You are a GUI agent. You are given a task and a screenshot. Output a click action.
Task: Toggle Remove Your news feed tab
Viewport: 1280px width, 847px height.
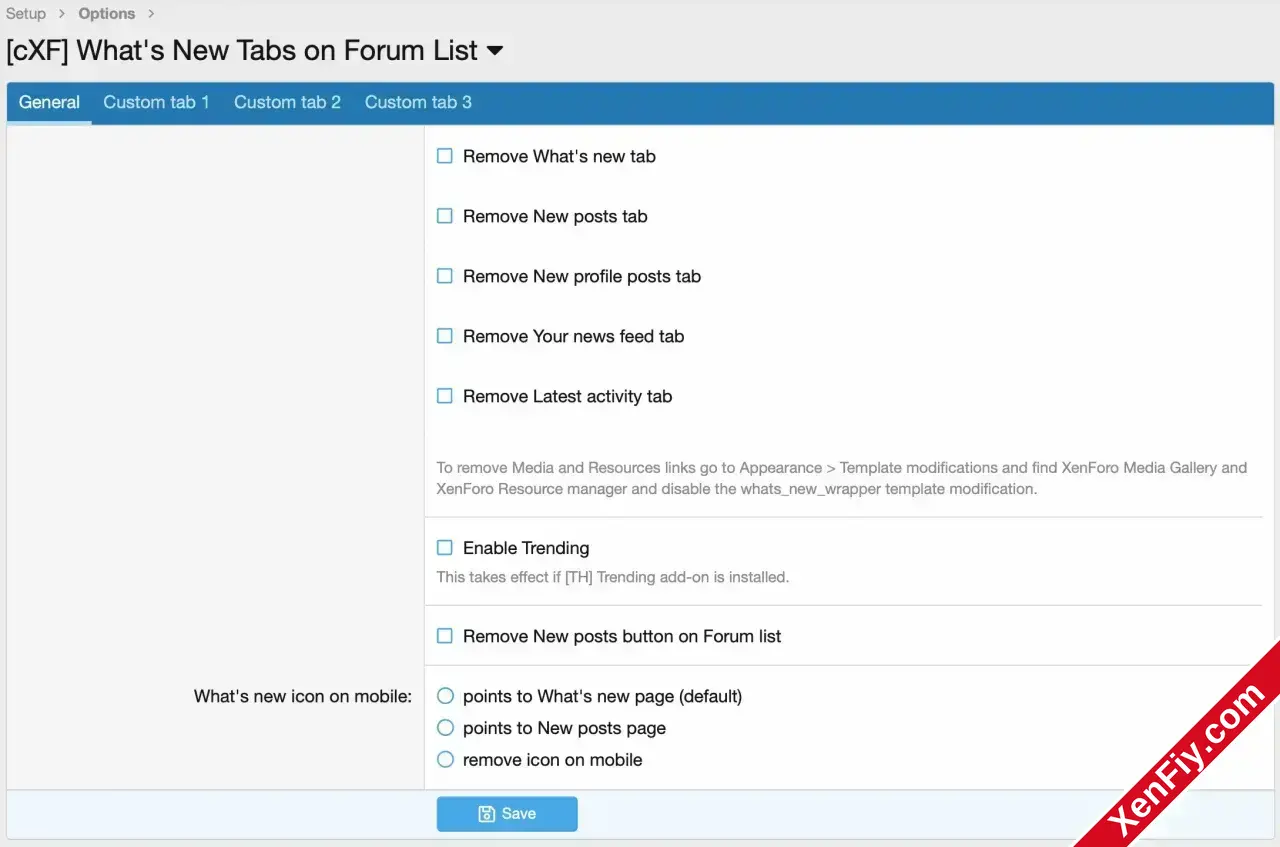(445, 336)
